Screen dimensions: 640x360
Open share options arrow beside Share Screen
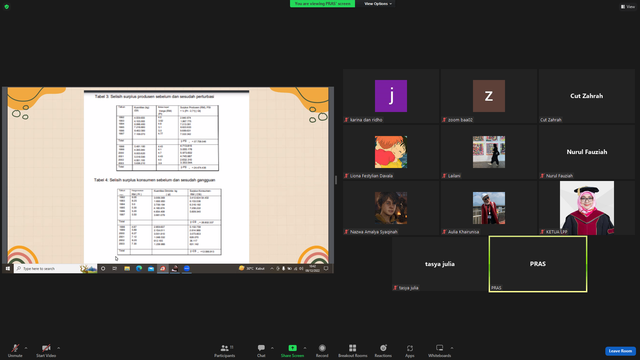(305, 348)
